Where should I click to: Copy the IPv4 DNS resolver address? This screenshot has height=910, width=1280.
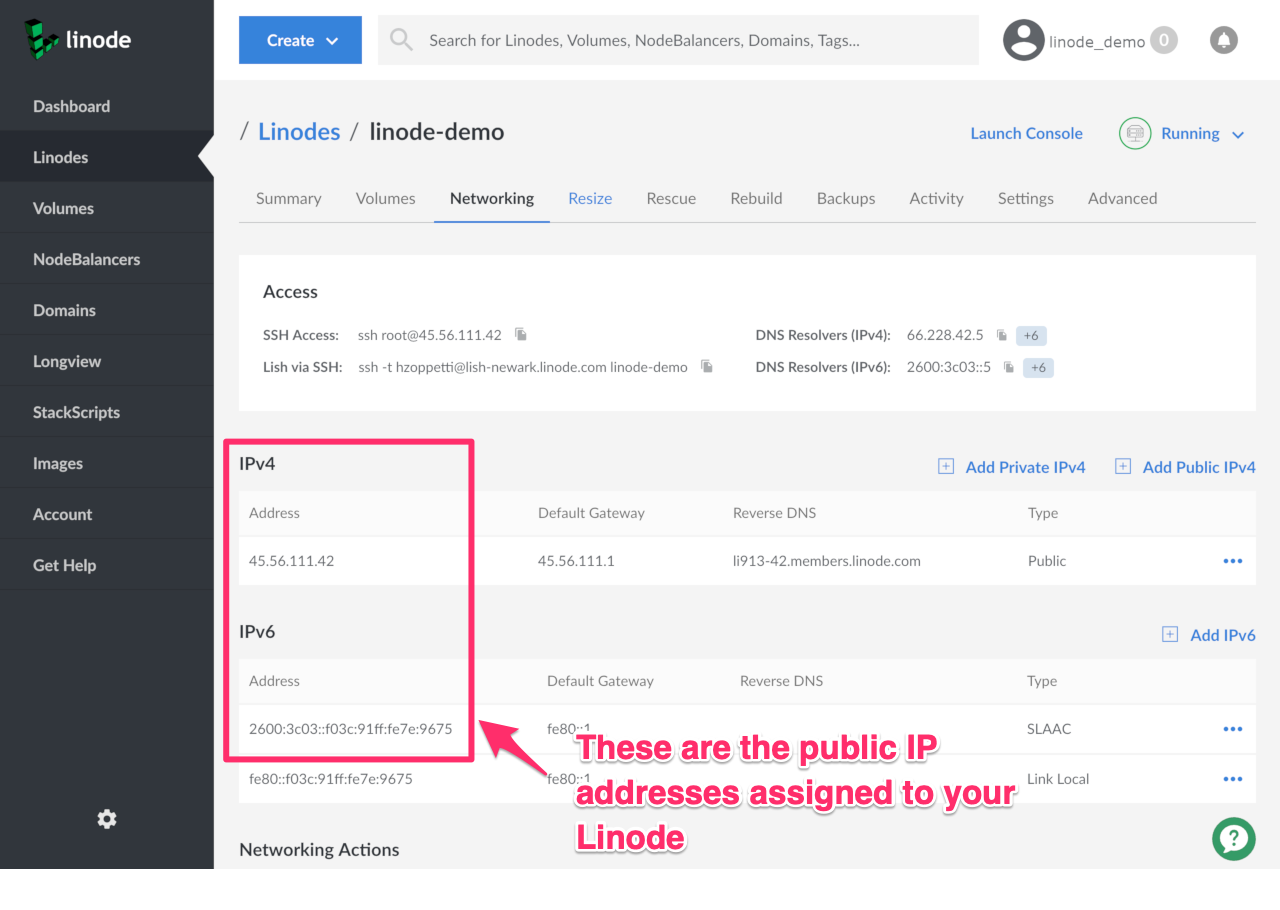click(1002, 335)
